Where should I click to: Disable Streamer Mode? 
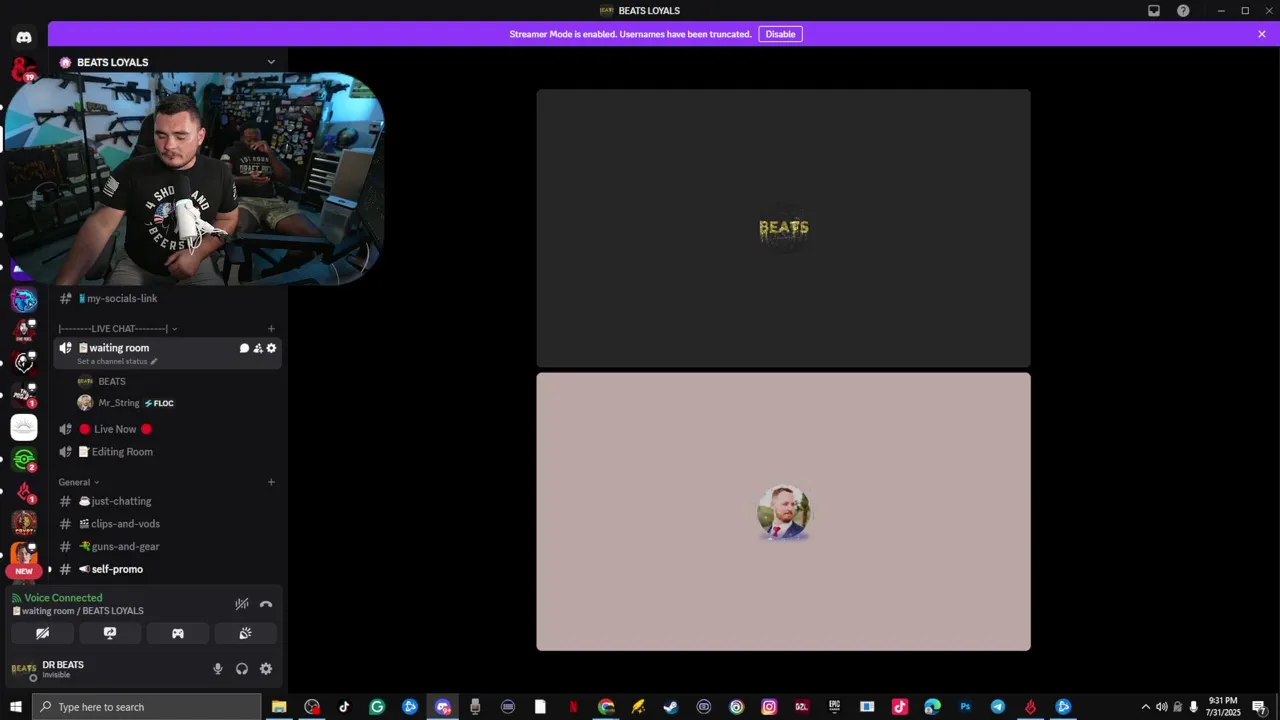(780, 34)
